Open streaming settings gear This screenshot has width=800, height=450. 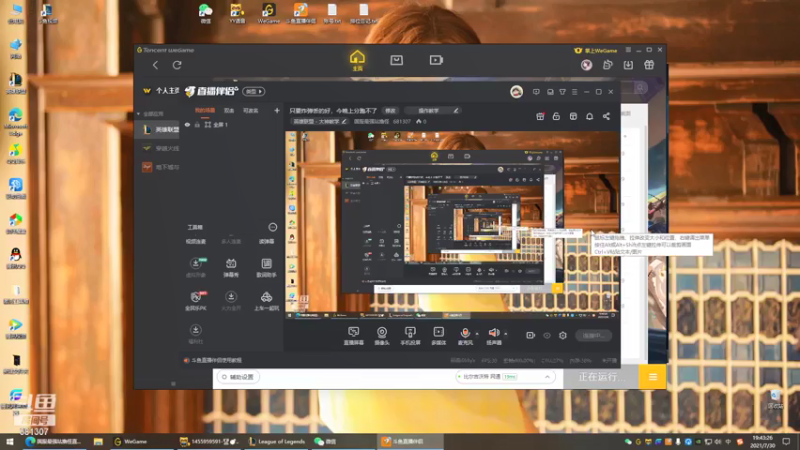tap(563, 335)
